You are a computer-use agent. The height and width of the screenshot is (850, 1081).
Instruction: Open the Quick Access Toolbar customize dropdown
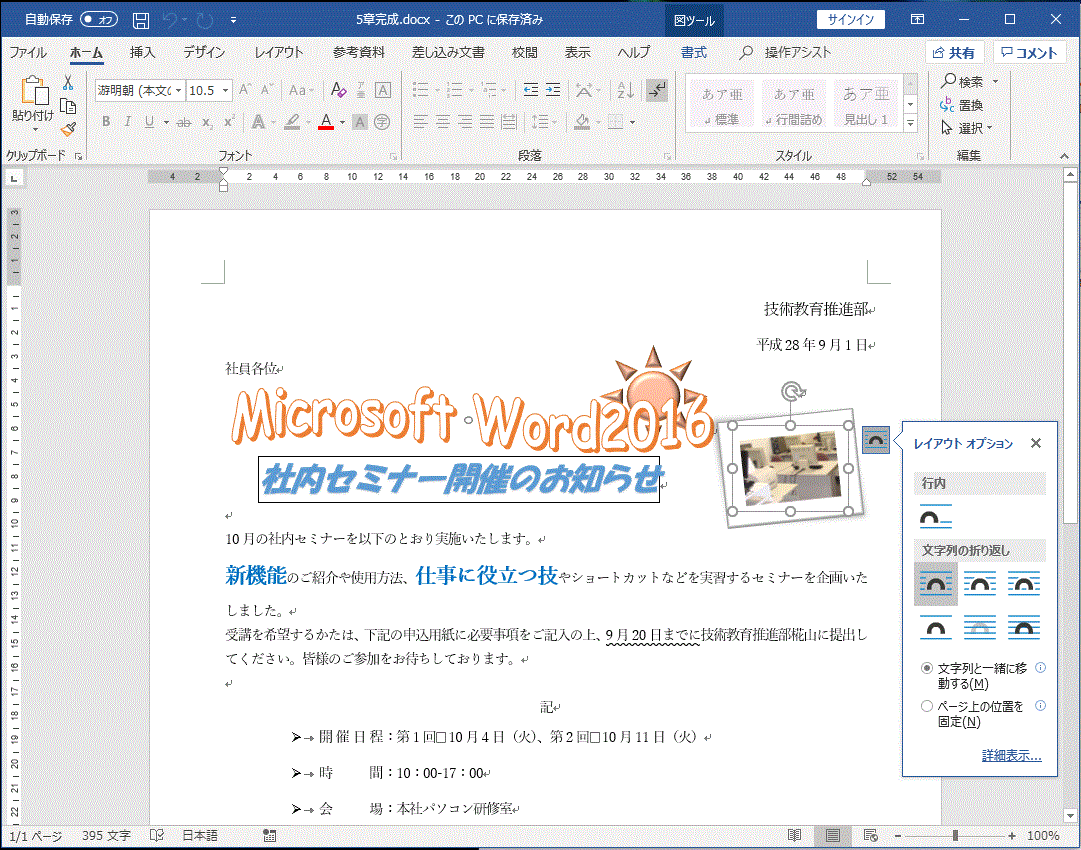pyautogui.click(x=234, y=20)
